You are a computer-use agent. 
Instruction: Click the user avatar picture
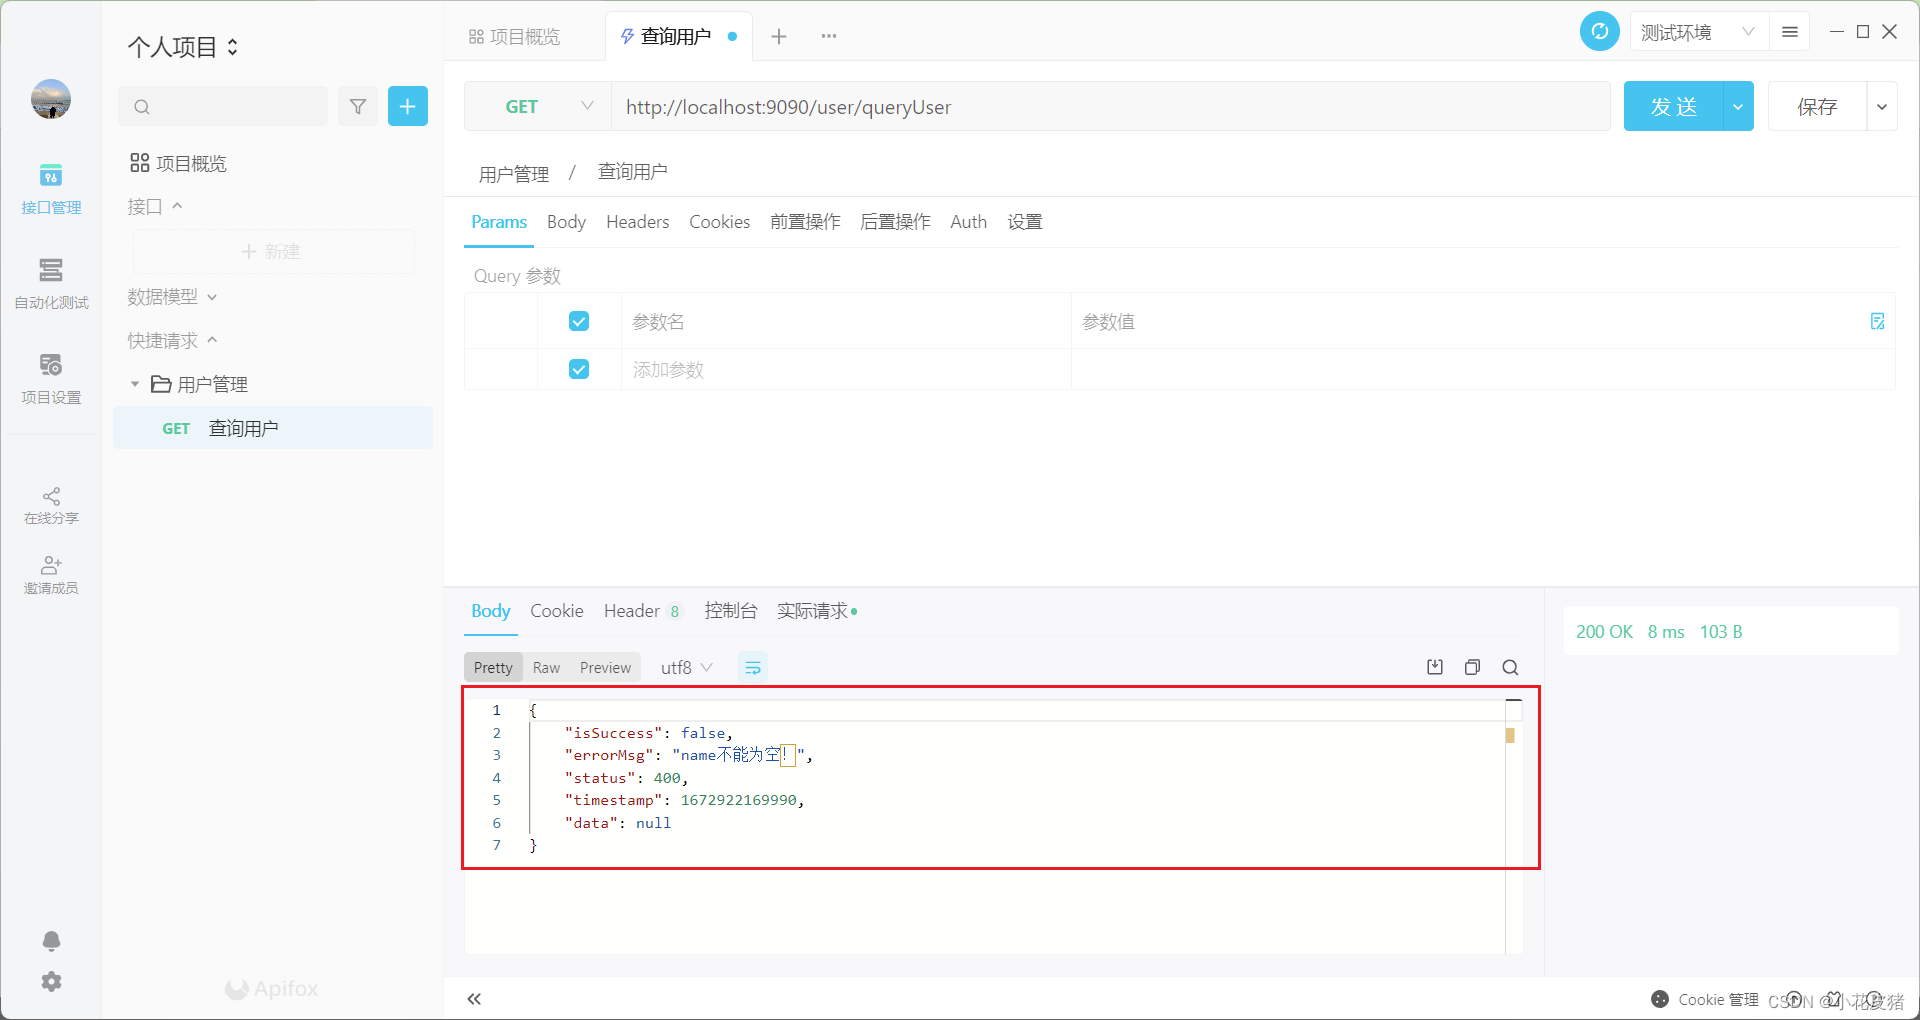51,99
